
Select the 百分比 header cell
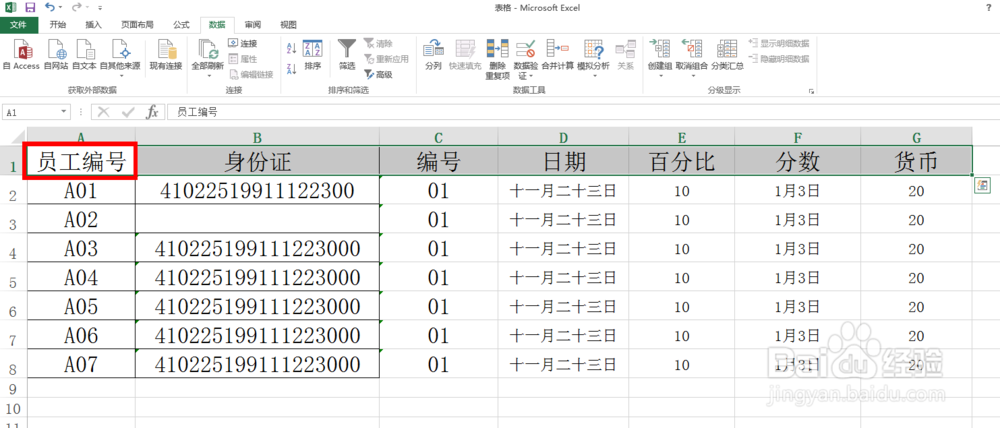point(681,161)
